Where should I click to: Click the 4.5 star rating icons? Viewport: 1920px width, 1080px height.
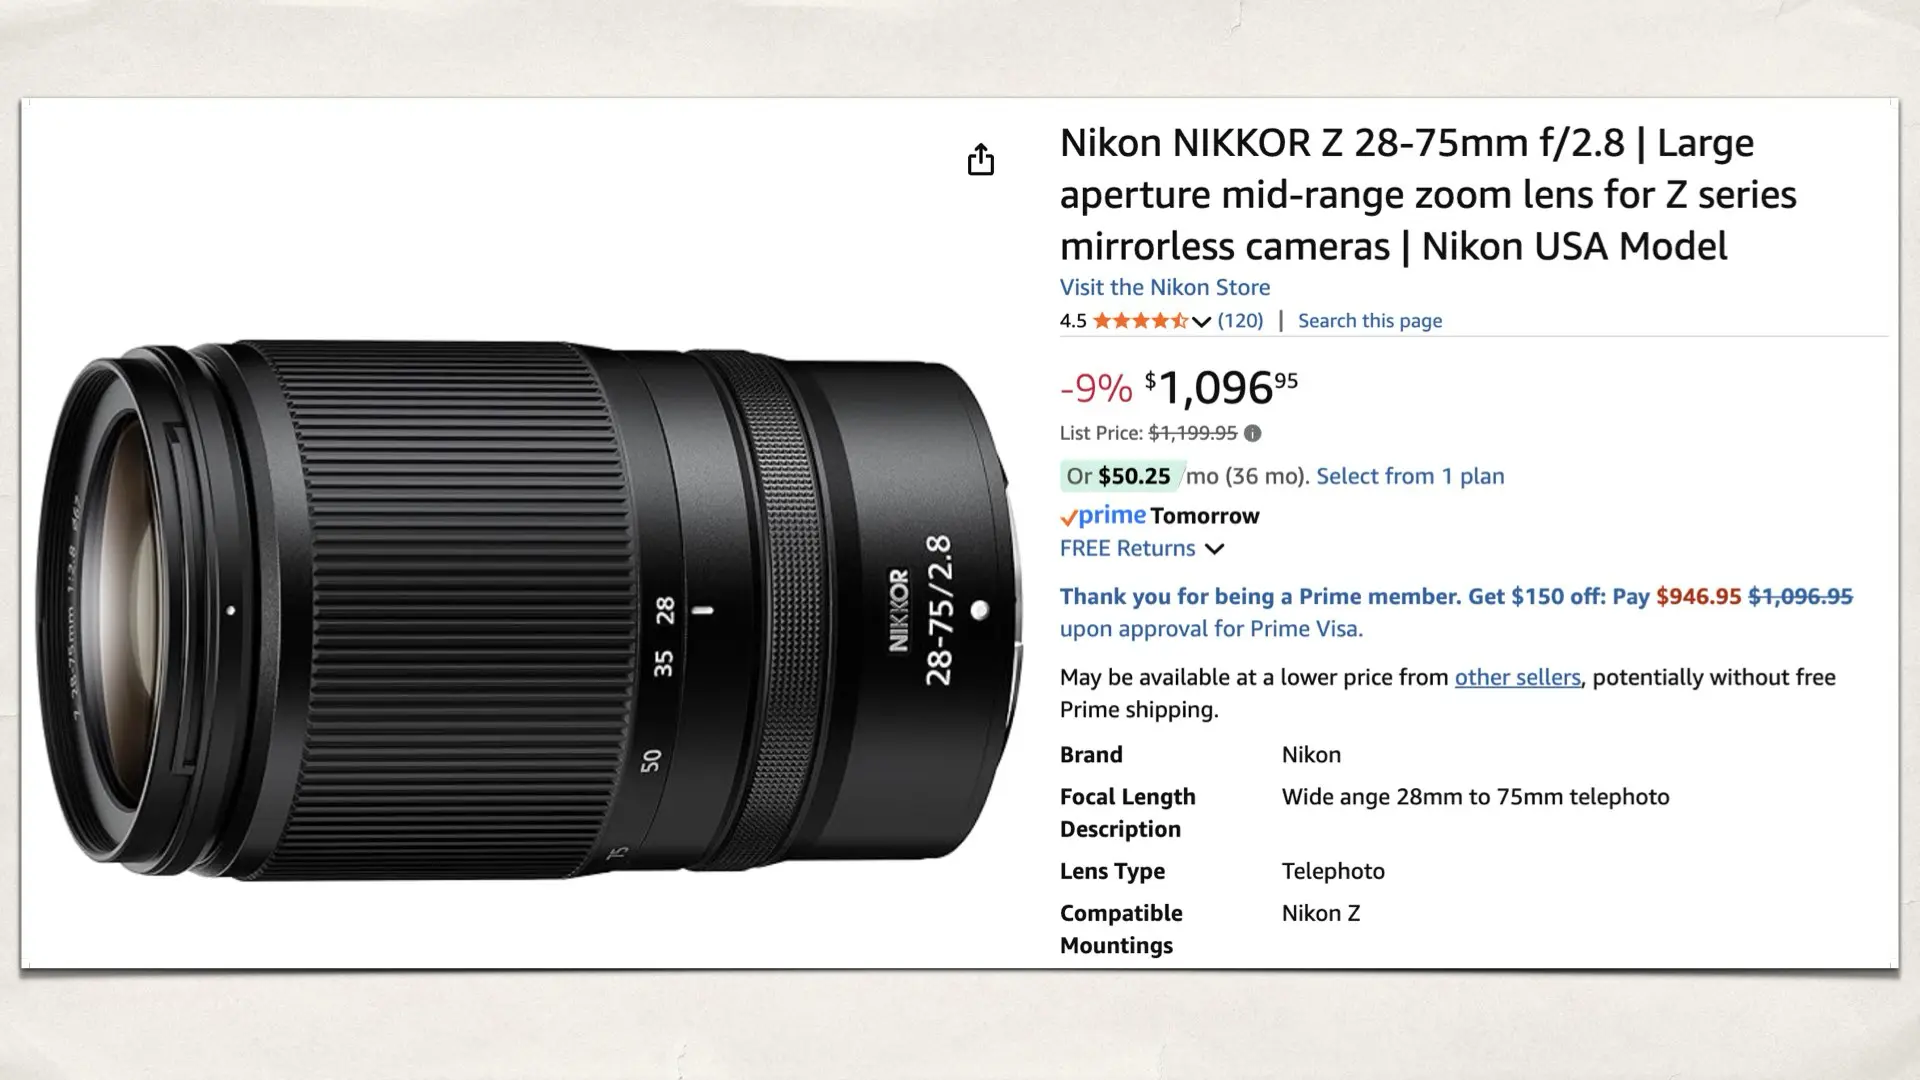point(1140,321)
